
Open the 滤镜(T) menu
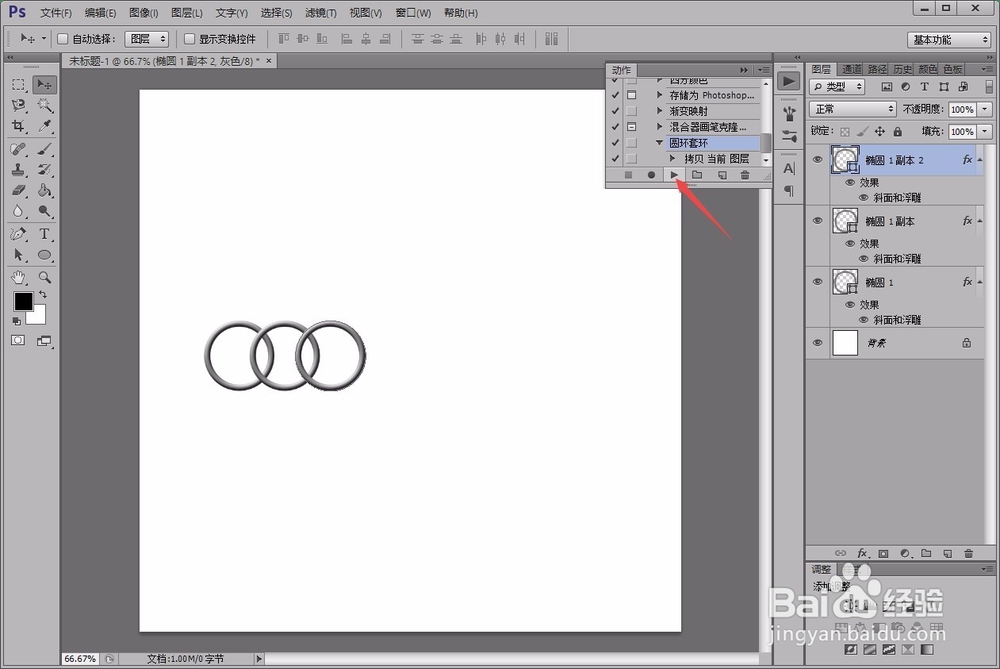pos(321,13)
